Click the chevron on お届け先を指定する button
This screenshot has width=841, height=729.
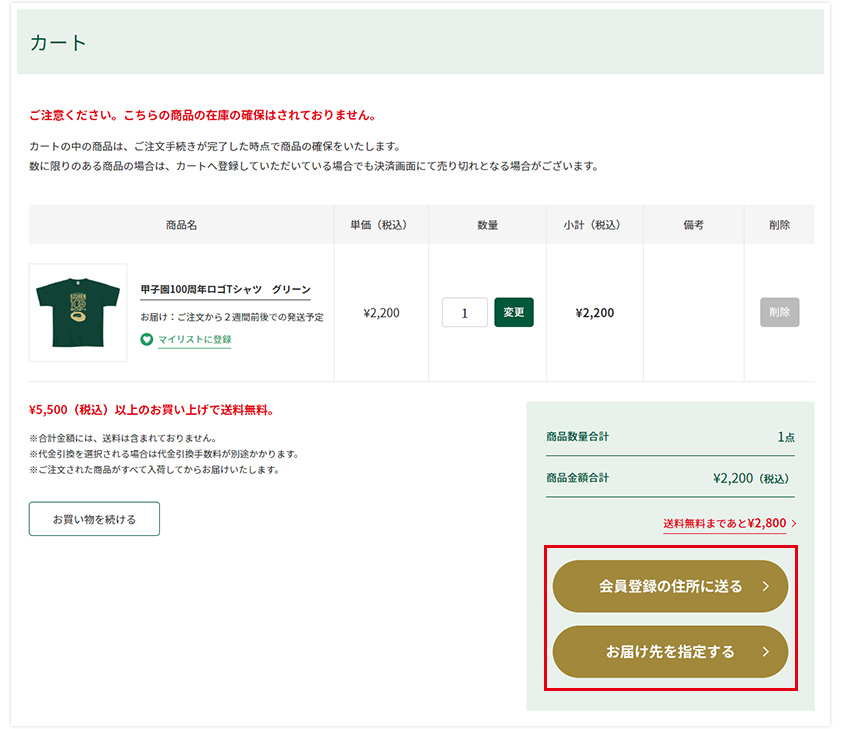(x=765, y=652)
